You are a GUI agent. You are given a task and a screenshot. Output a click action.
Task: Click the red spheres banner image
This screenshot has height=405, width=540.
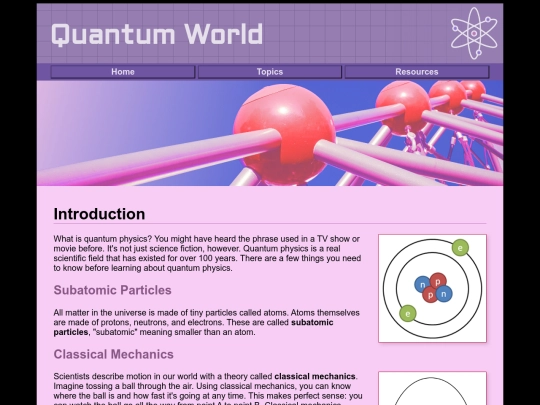pos(270,133)
